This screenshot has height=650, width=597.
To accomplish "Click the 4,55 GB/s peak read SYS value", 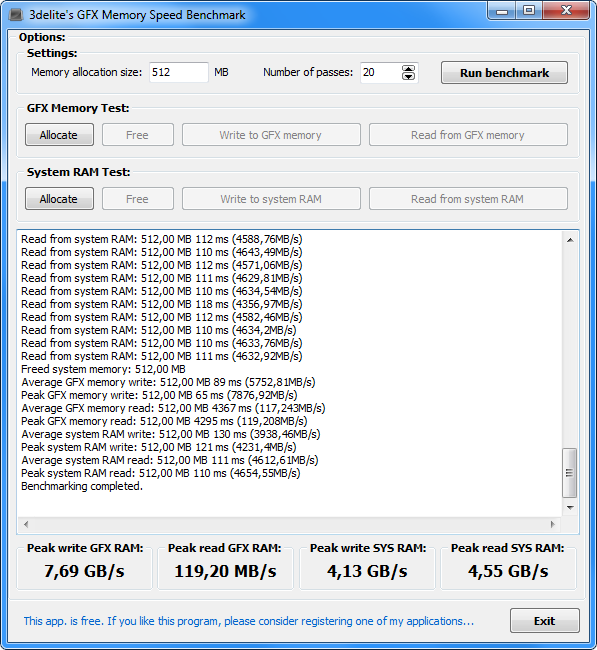I will [x=508, y=572].
